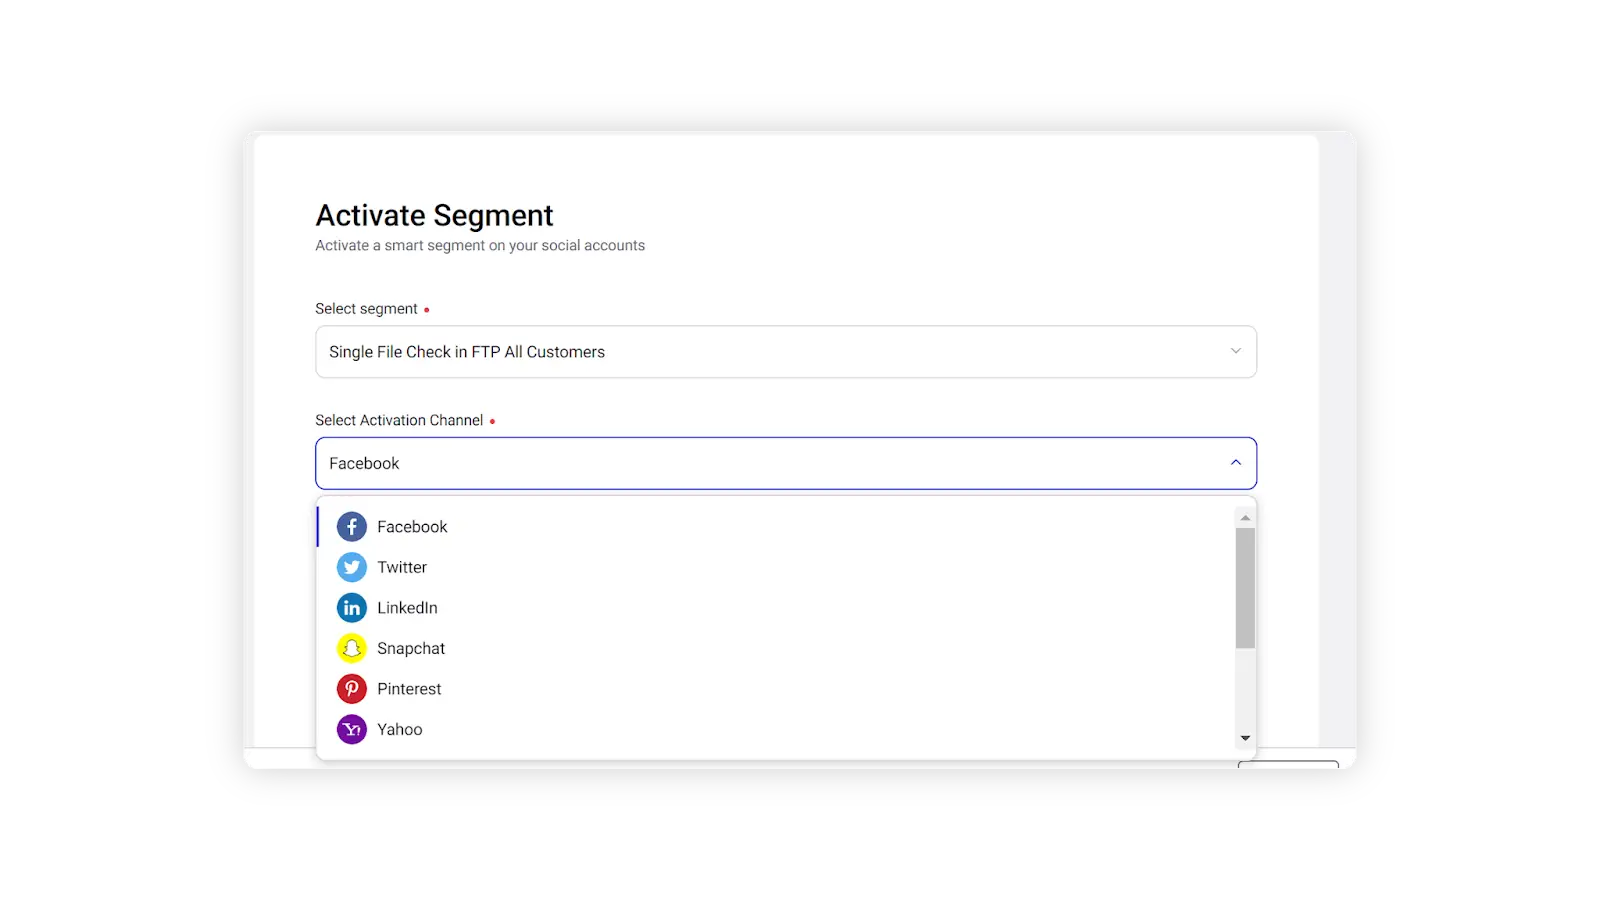The image size is (1600, 900).
Task: Click the Activate Segment heading
Action: click(434, 215)
